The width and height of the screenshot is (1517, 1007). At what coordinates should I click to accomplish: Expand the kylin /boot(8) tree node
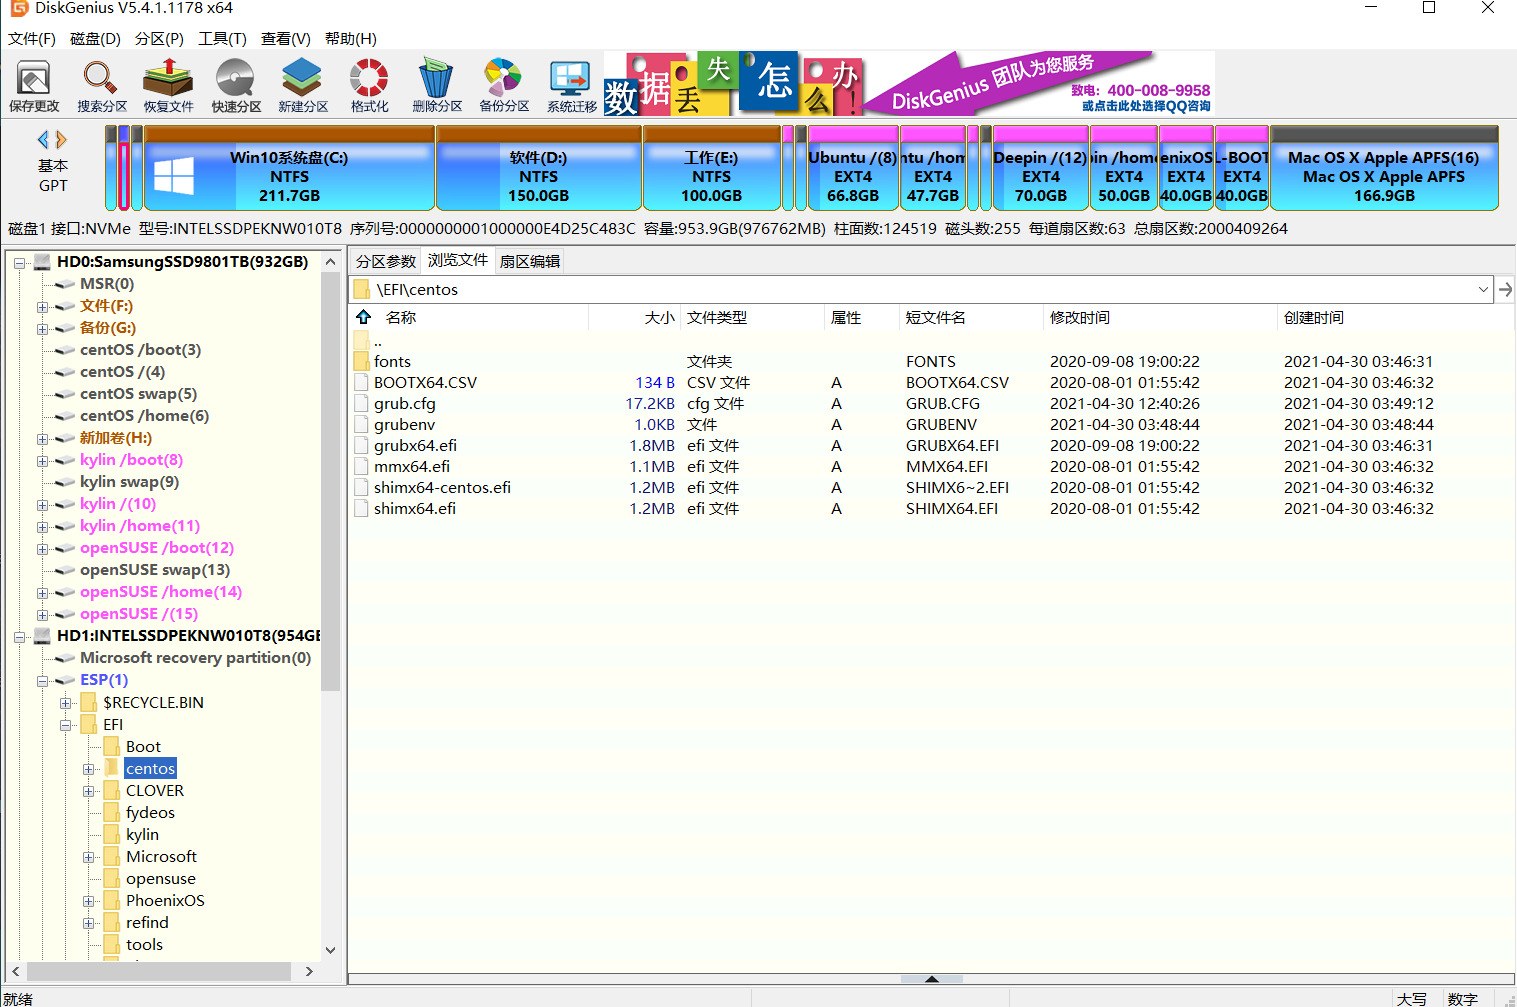[x=42, y=460]
